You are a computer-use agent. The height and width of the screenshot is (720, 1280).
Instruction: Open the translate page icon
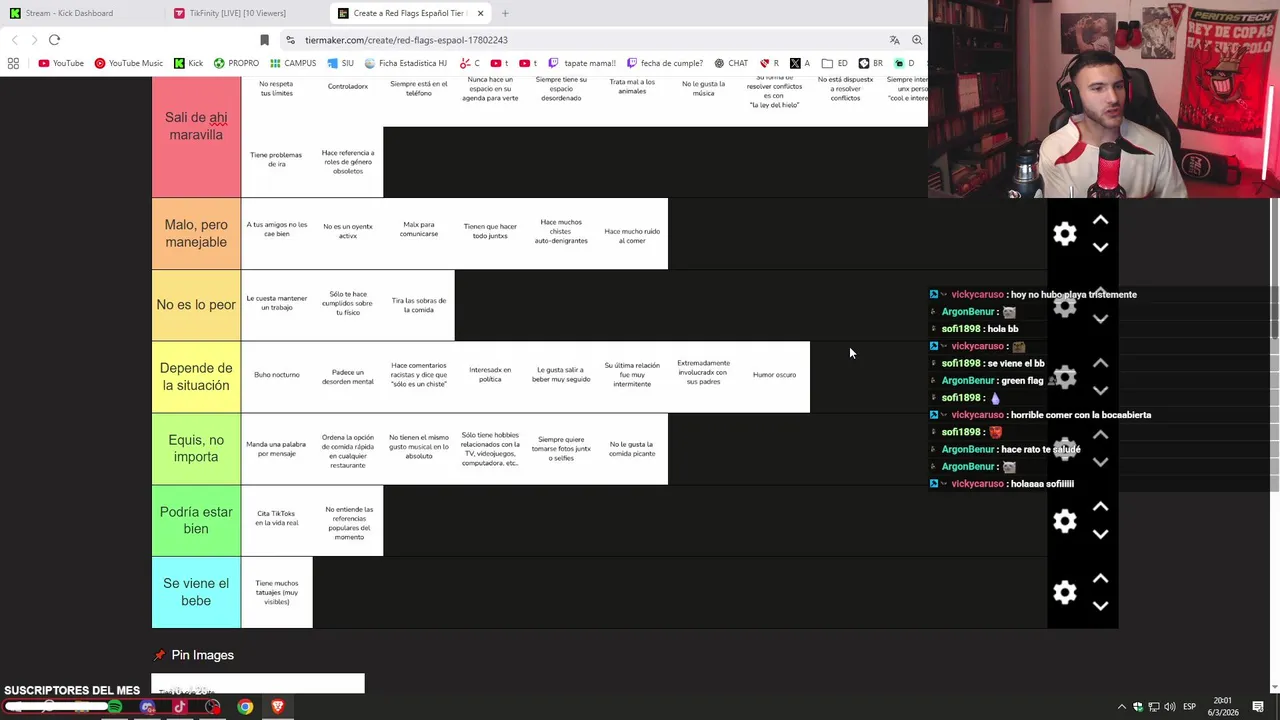[x=894, y=40]
